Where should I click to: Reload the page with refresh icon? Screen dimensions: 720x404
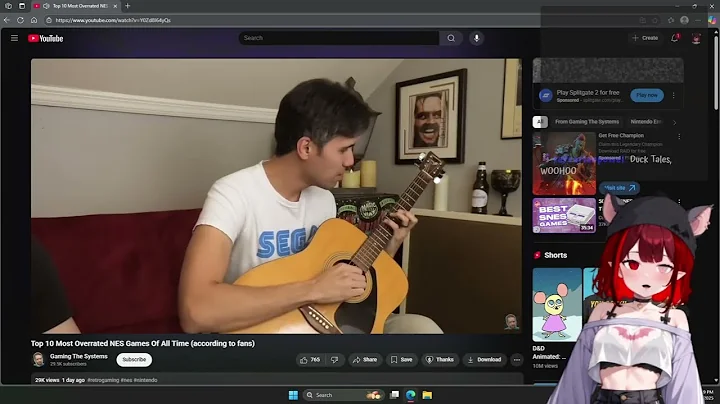20,20
